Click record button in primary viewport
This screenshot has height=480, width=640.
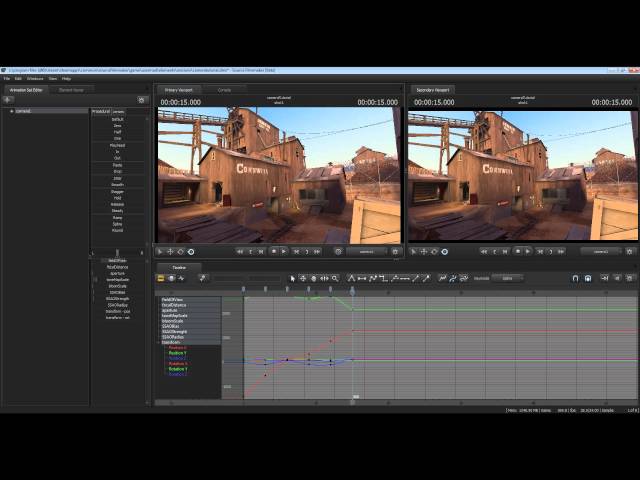[x=274, y=252]
